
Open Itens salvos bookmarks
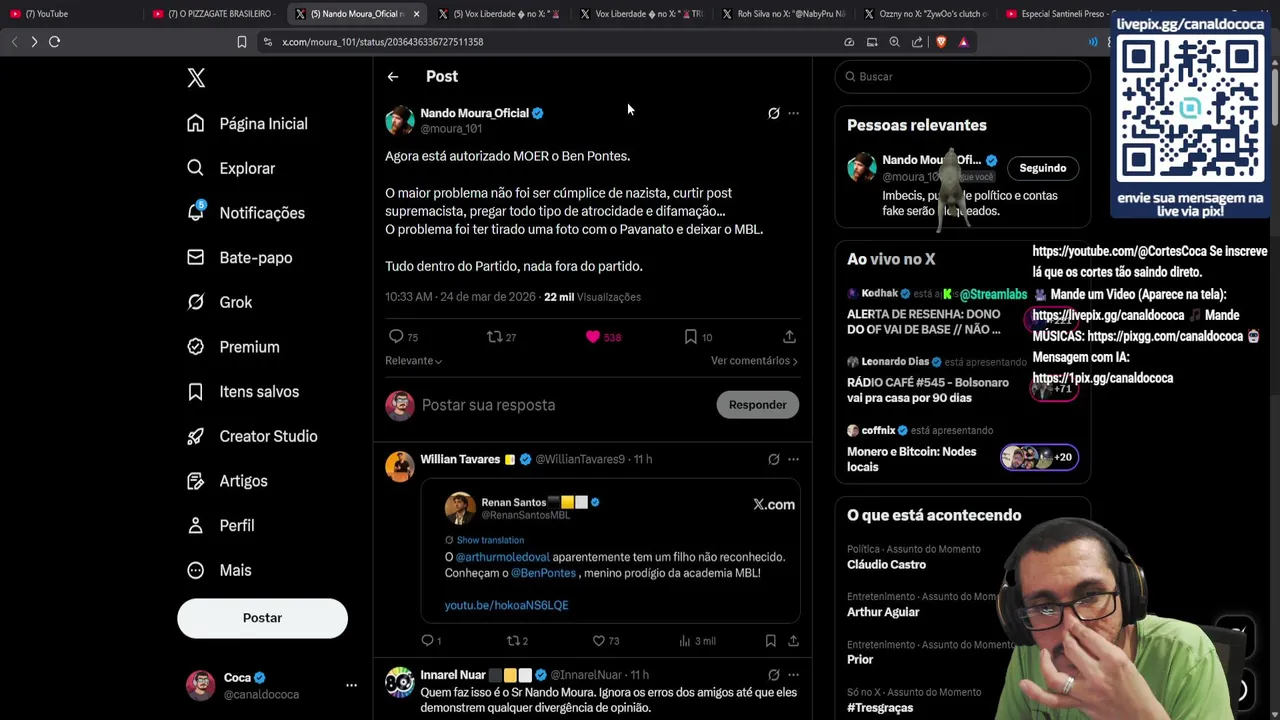coord(243,391)
